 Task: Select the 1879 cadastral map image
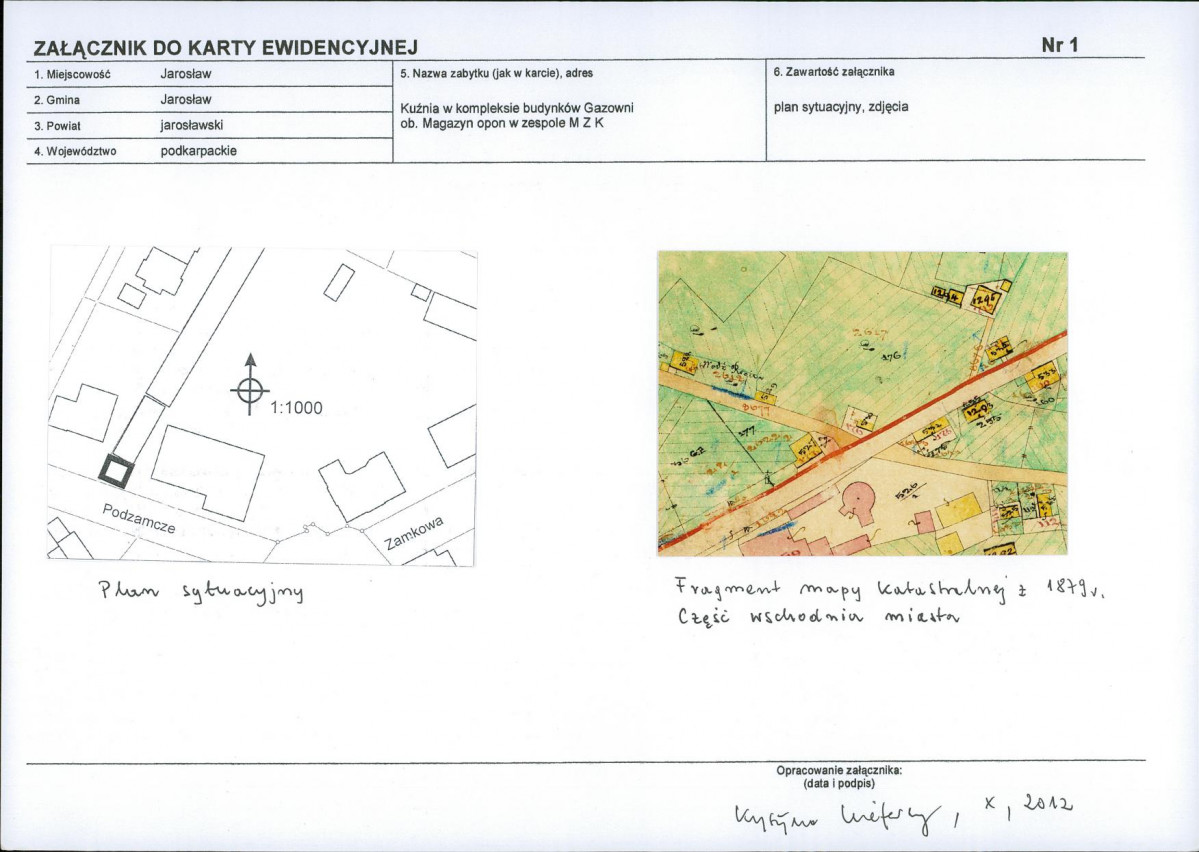863,403
